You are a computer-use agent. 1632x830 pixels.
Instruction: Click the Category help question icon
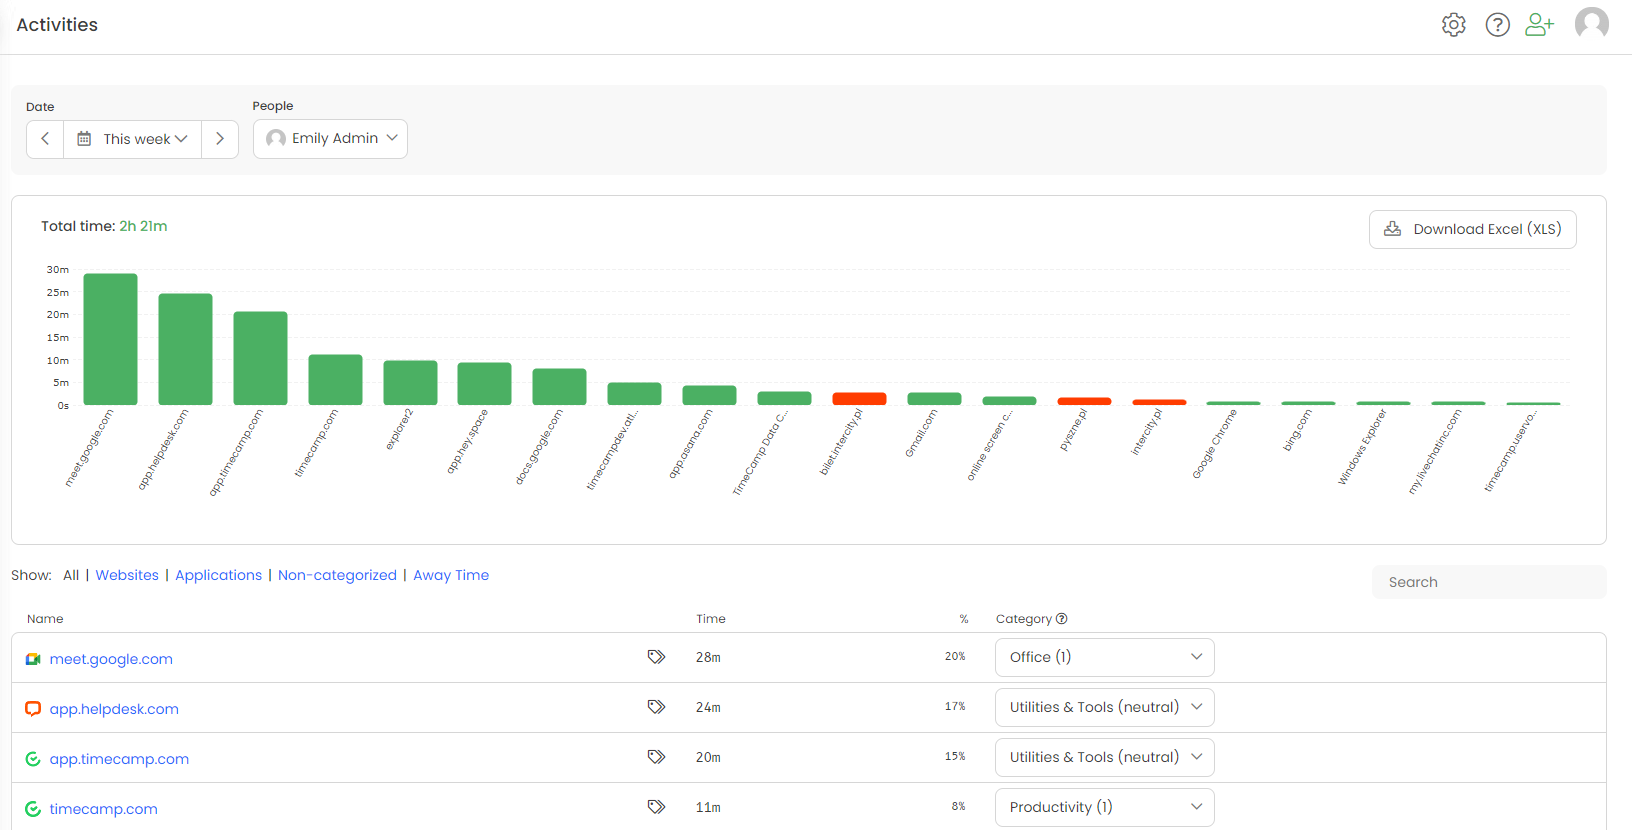(1062, 619)
